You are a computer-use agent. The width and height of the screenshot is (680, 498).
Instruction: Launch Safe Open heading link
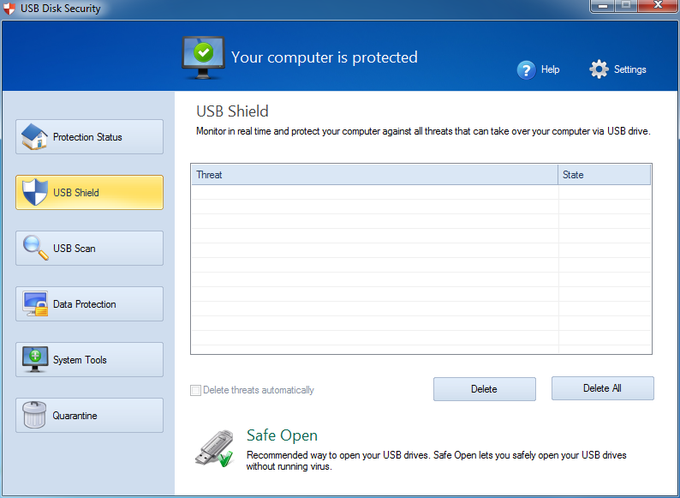282,435
